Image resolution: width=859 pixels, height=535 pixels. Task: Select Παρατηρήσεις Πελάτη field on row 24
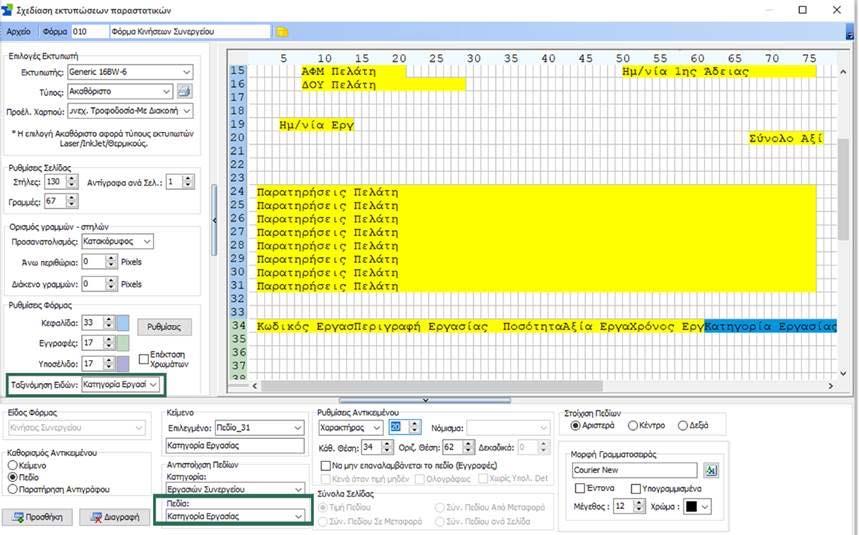click(536, 192)
